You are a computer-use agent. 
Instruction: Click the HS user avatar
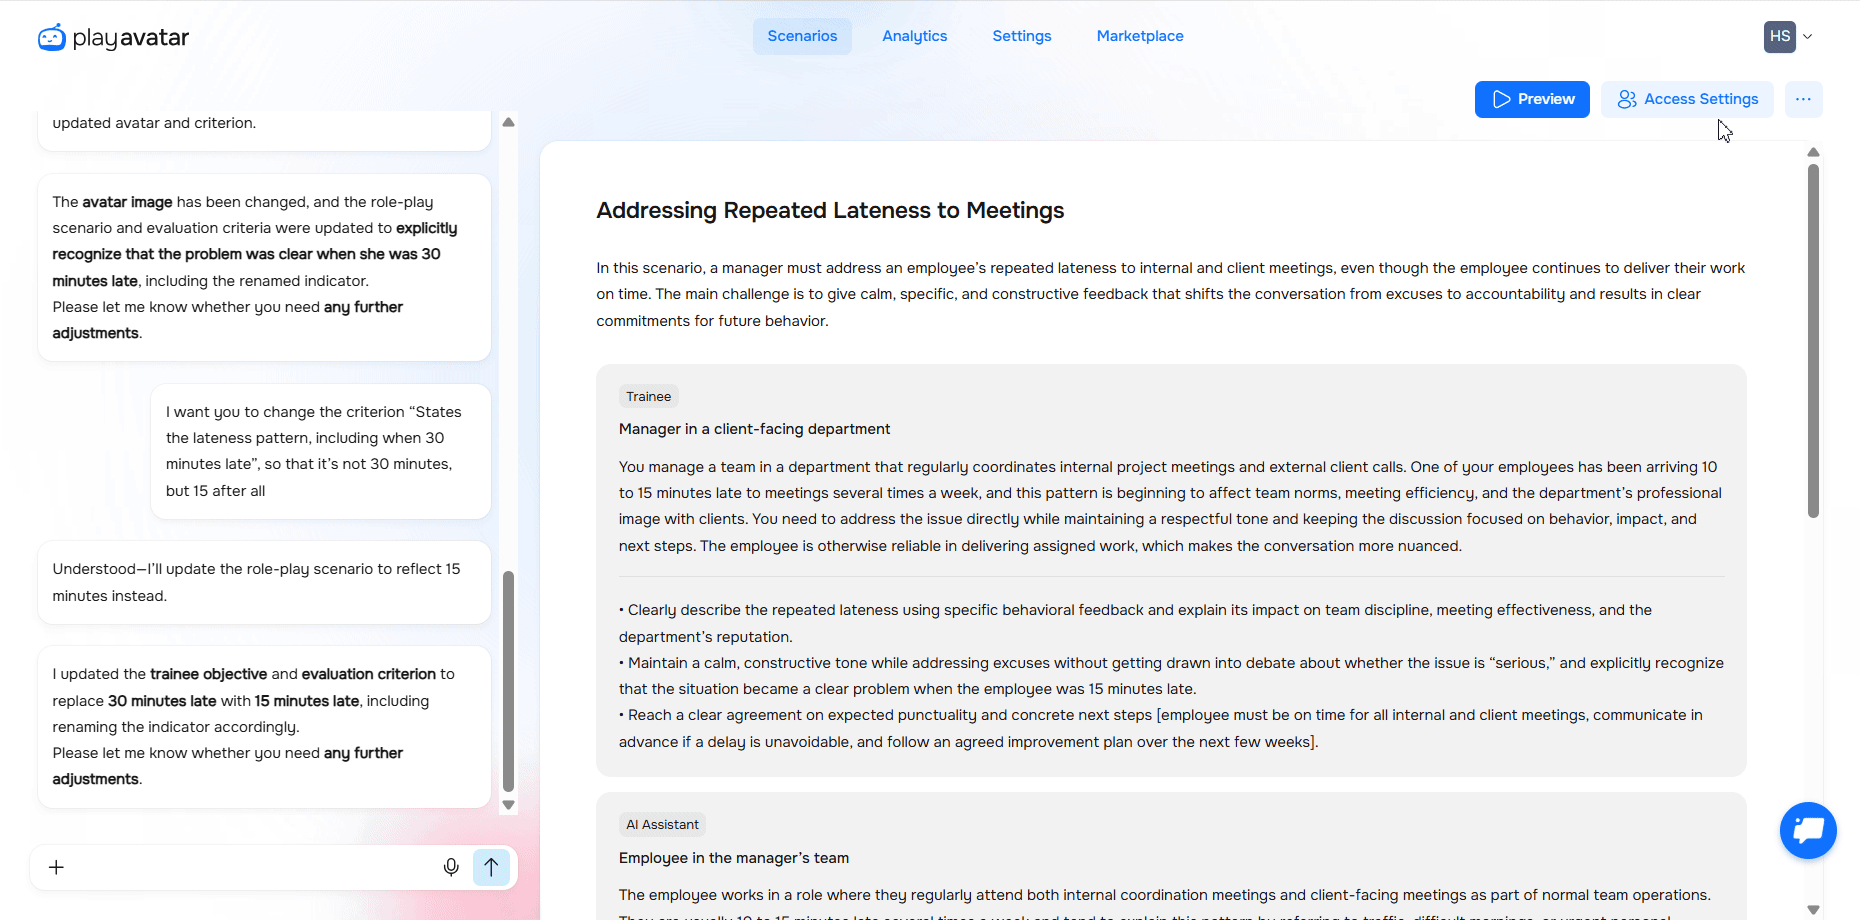click(x=1780, y=36)
